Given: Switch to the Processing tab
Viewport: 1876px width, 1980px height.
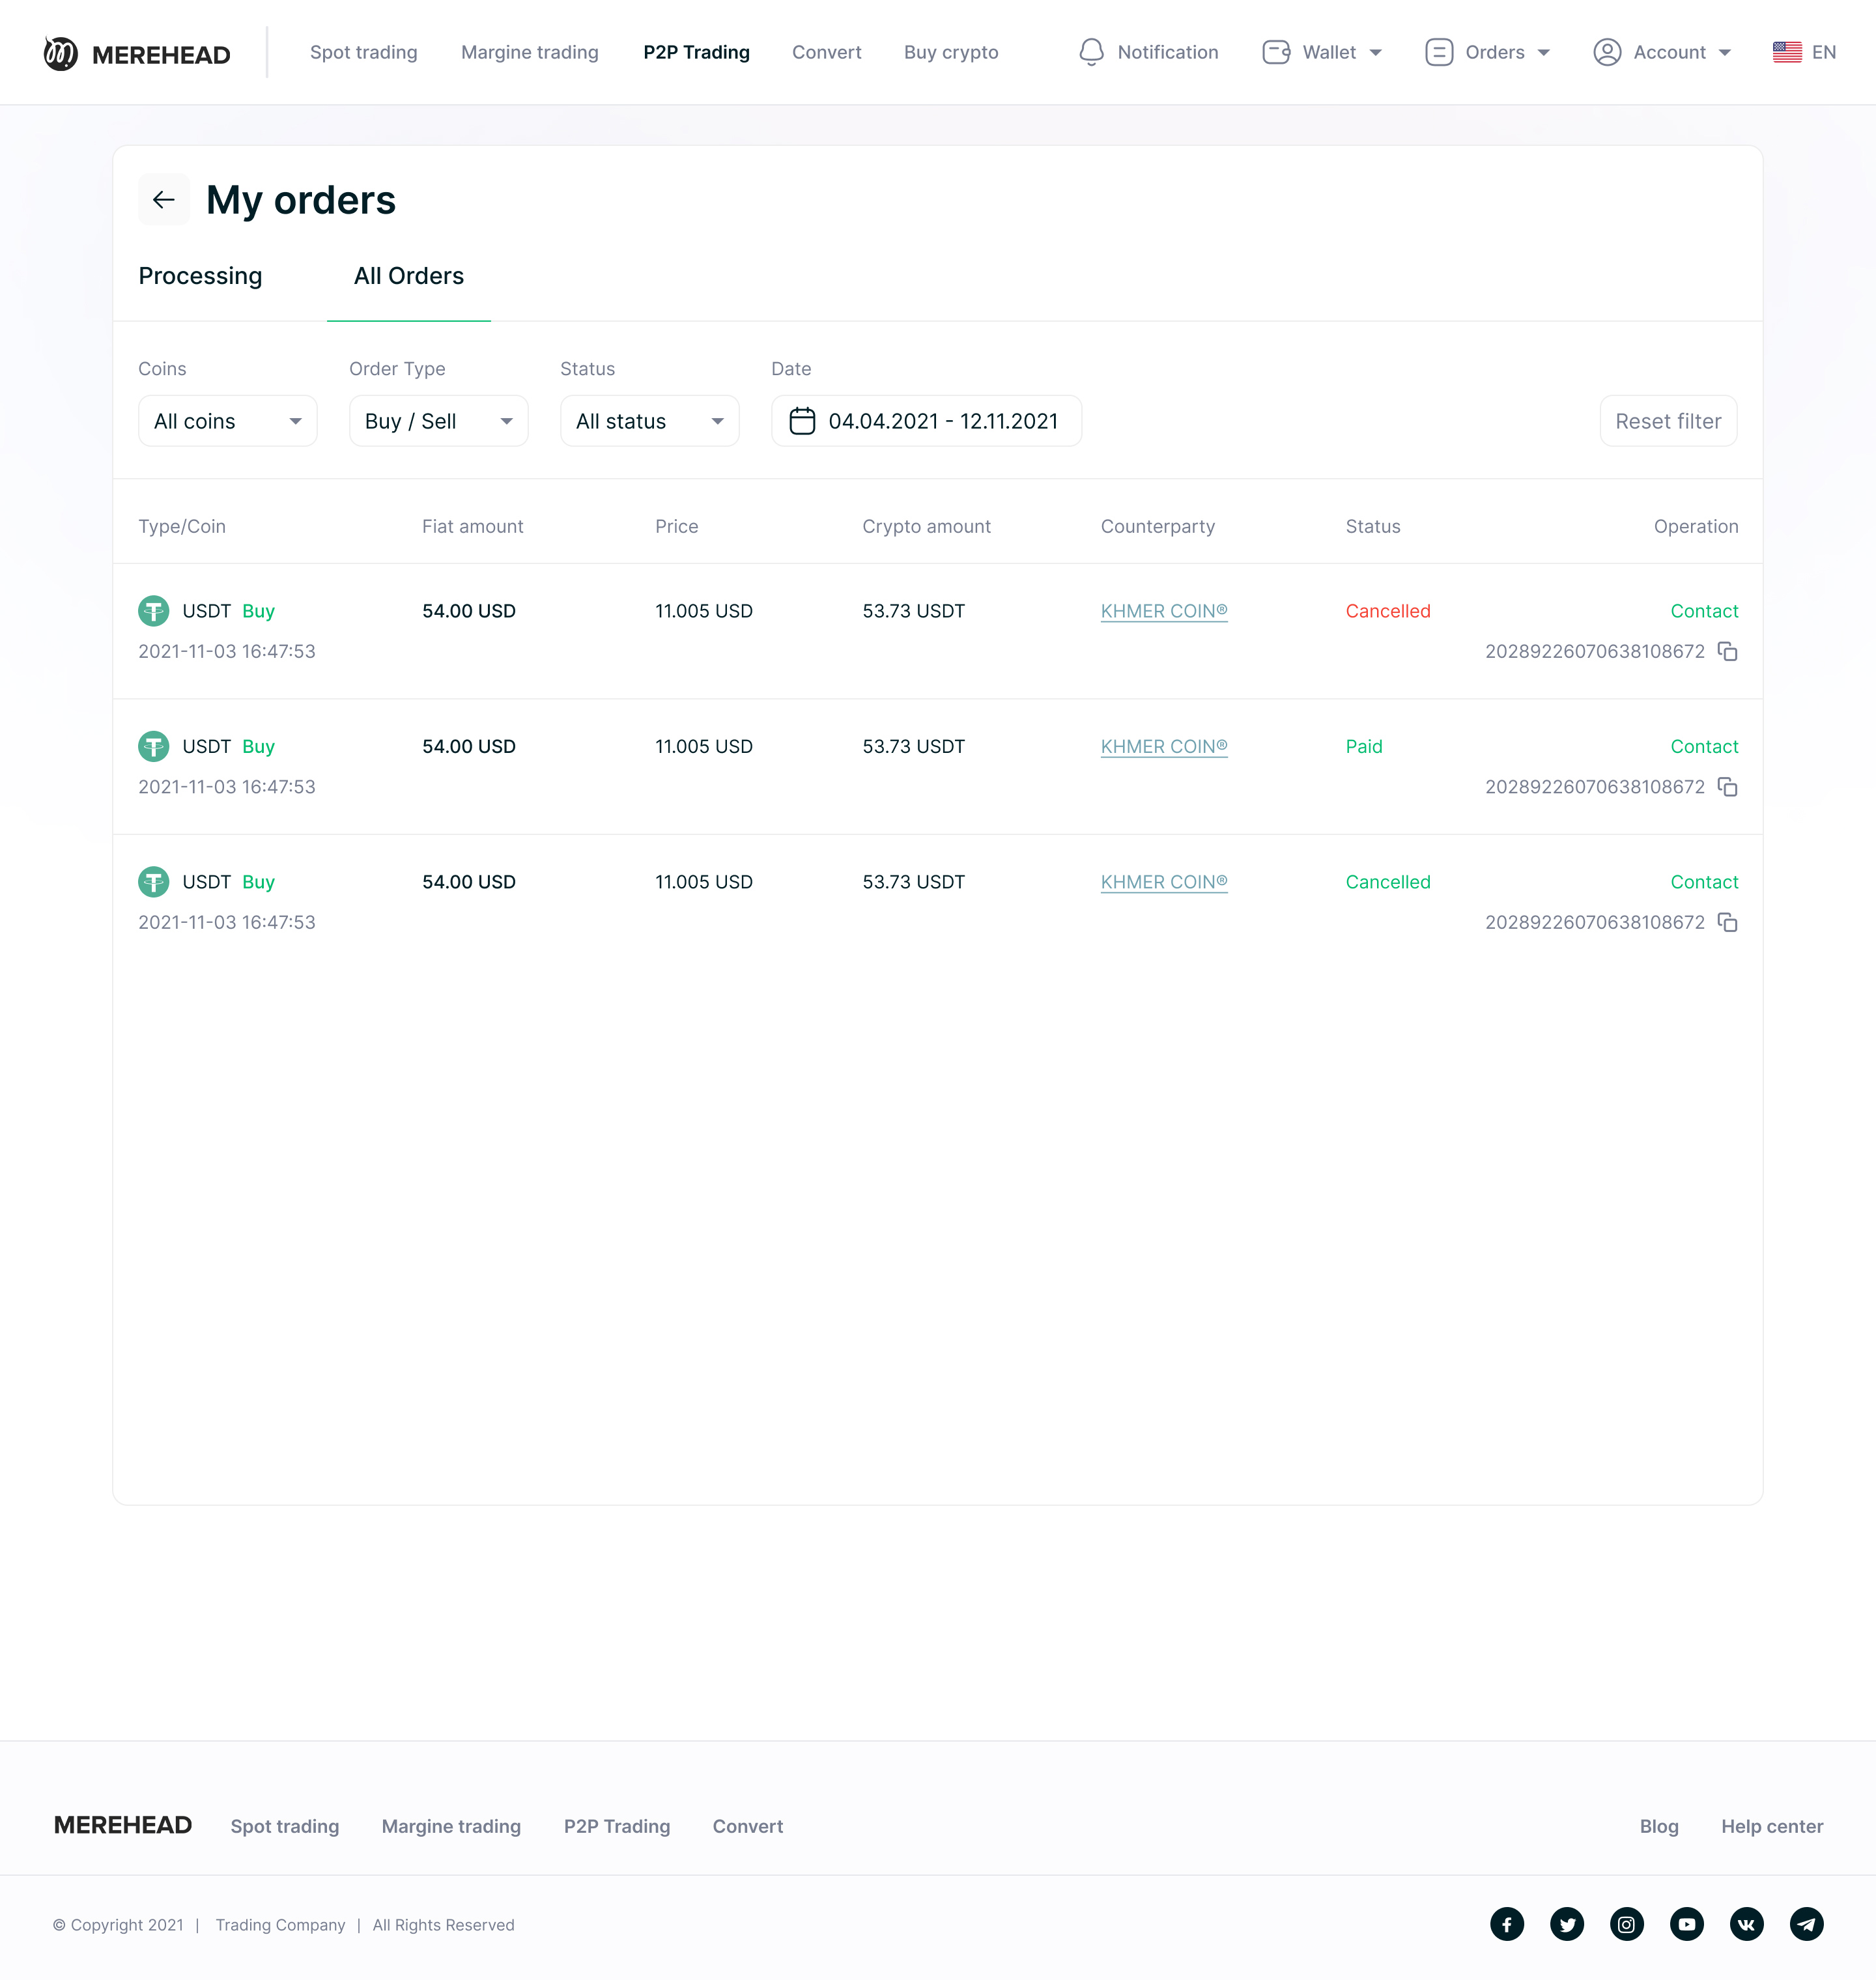Looking at the screenshot, I should (200, 276).
